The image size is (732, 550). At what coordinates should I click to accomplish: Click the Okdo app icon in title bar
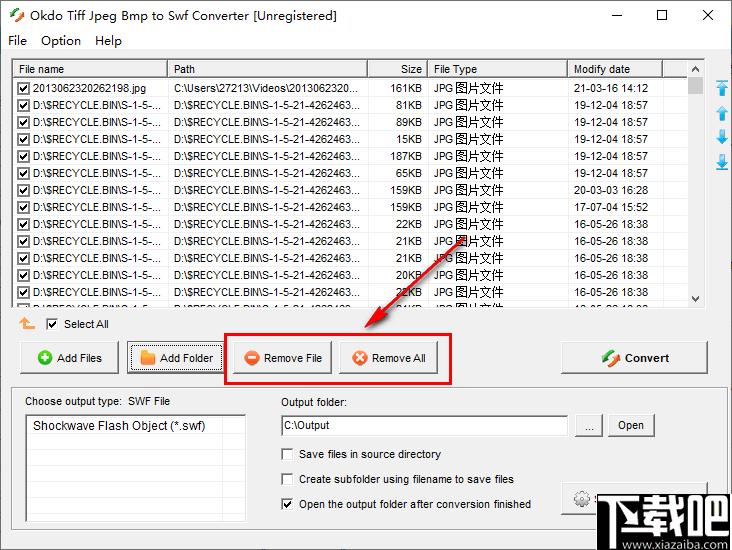(17, 15)
